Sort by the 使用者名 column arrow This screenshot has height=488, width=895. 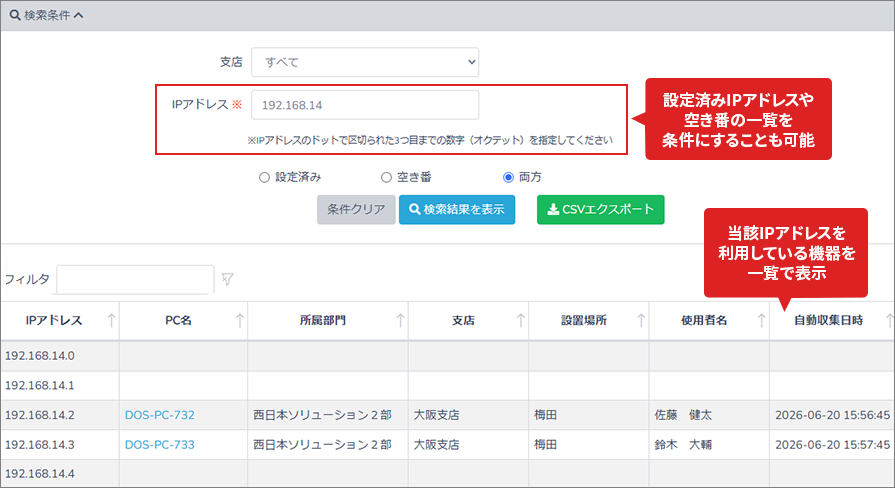coord(761,320)
